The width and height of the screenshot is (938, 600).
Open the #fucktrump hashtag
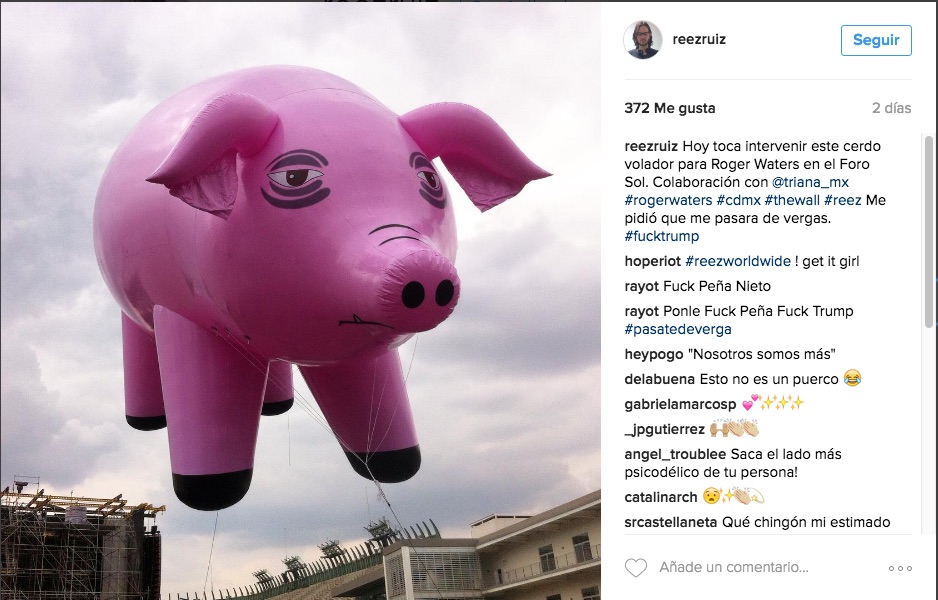(662, 236)
